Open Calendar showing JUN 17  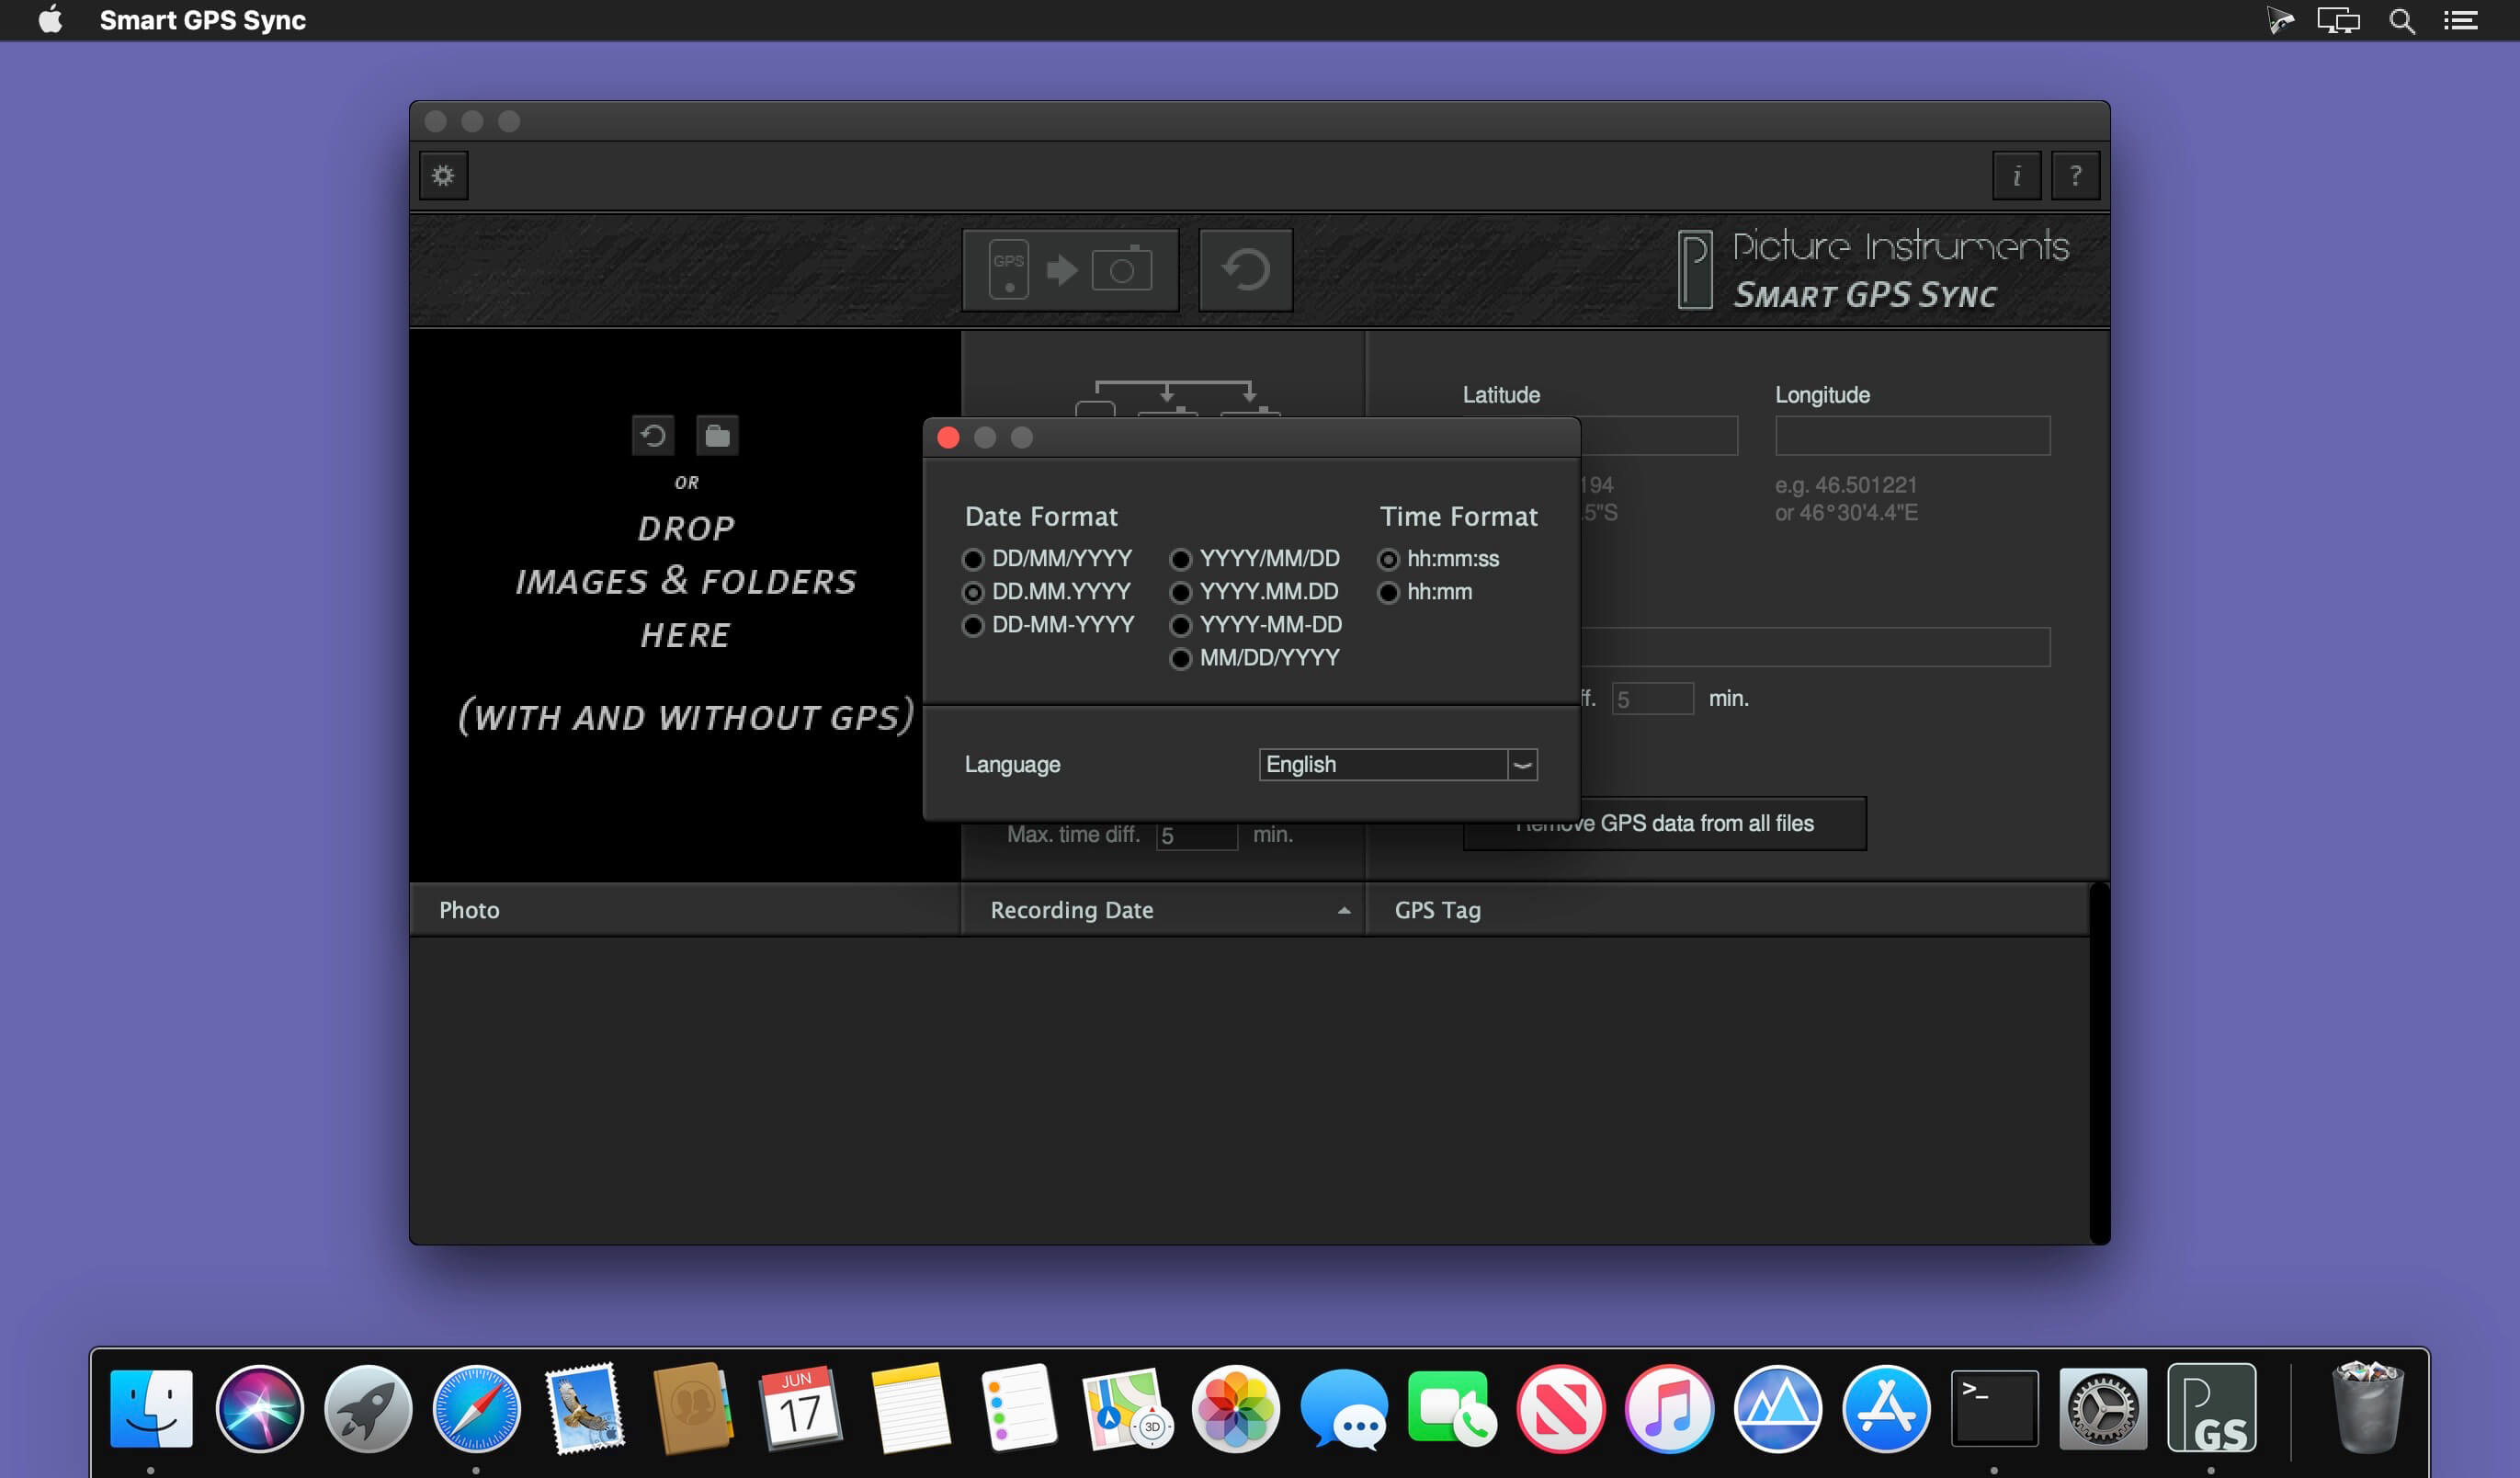[x=801, y=1408]
